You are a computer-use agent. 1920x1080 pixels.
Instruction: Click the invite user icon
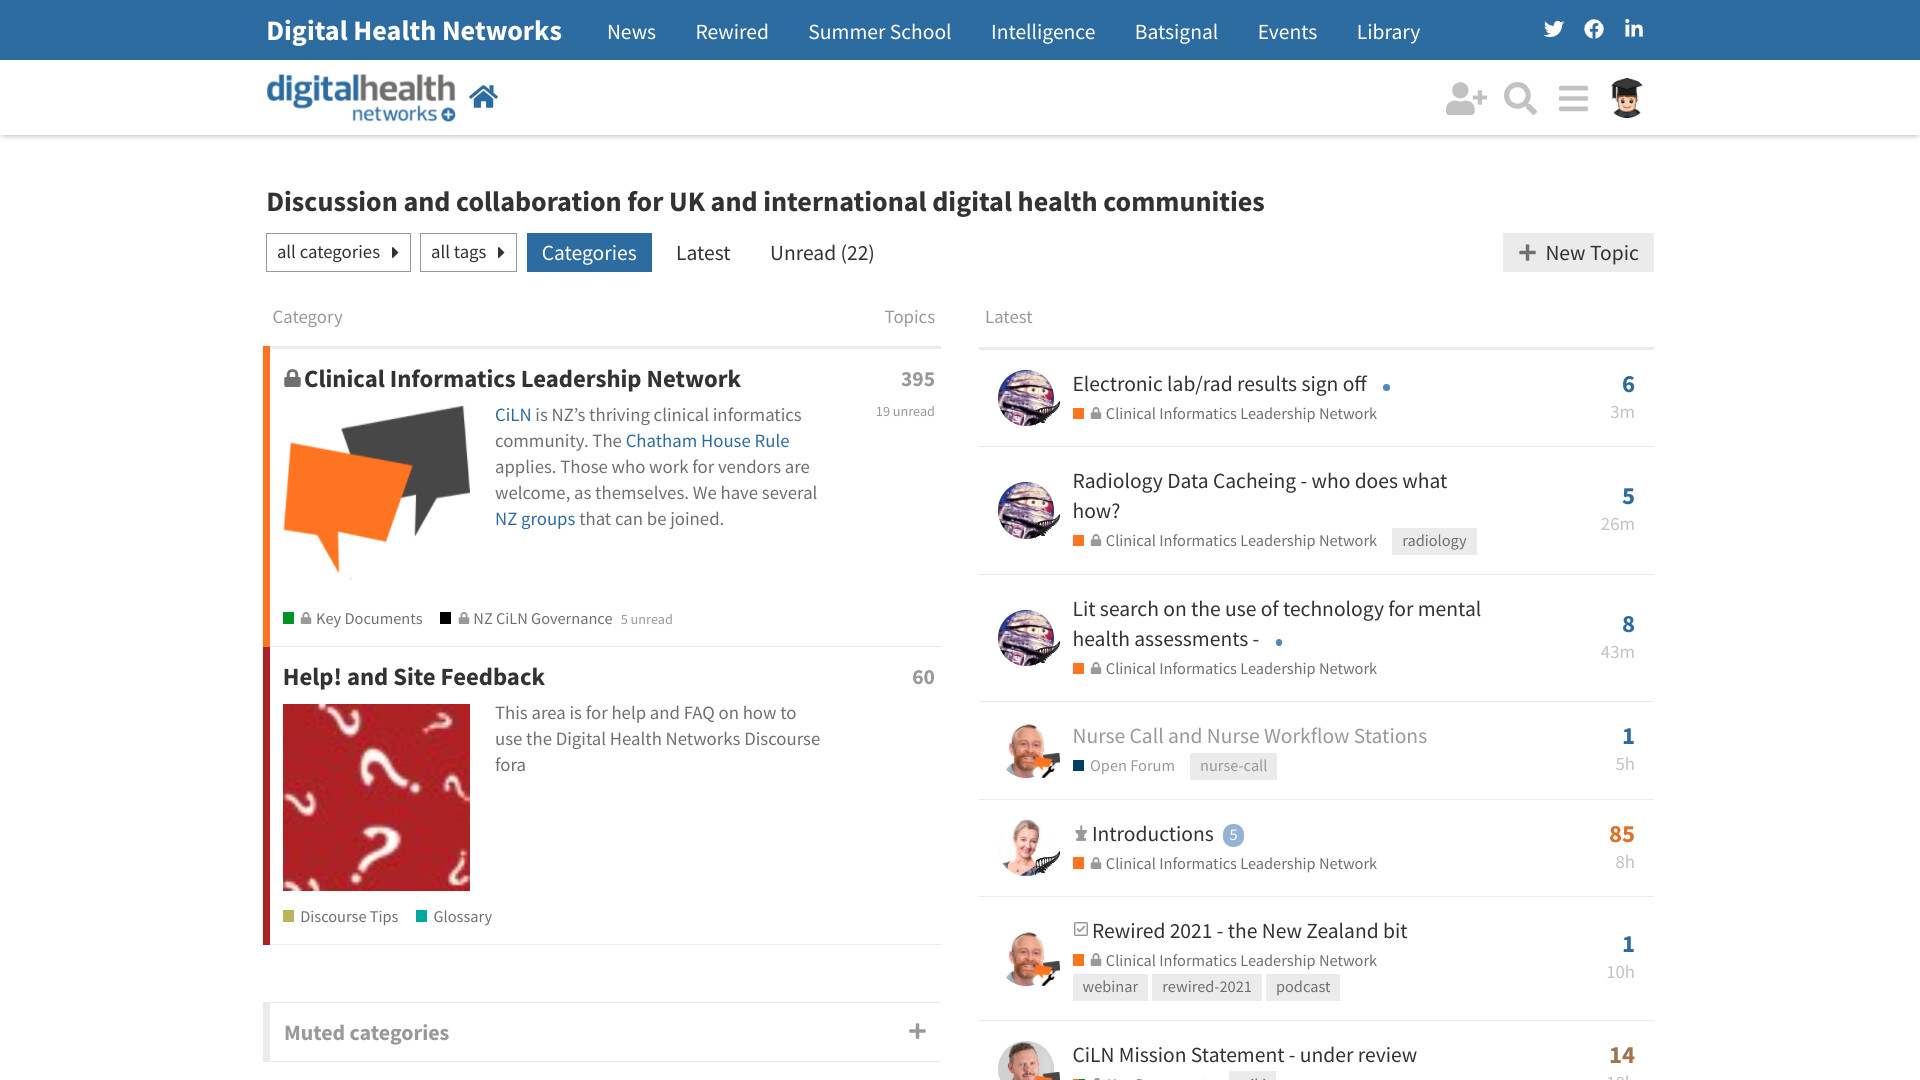[1465, 98]
